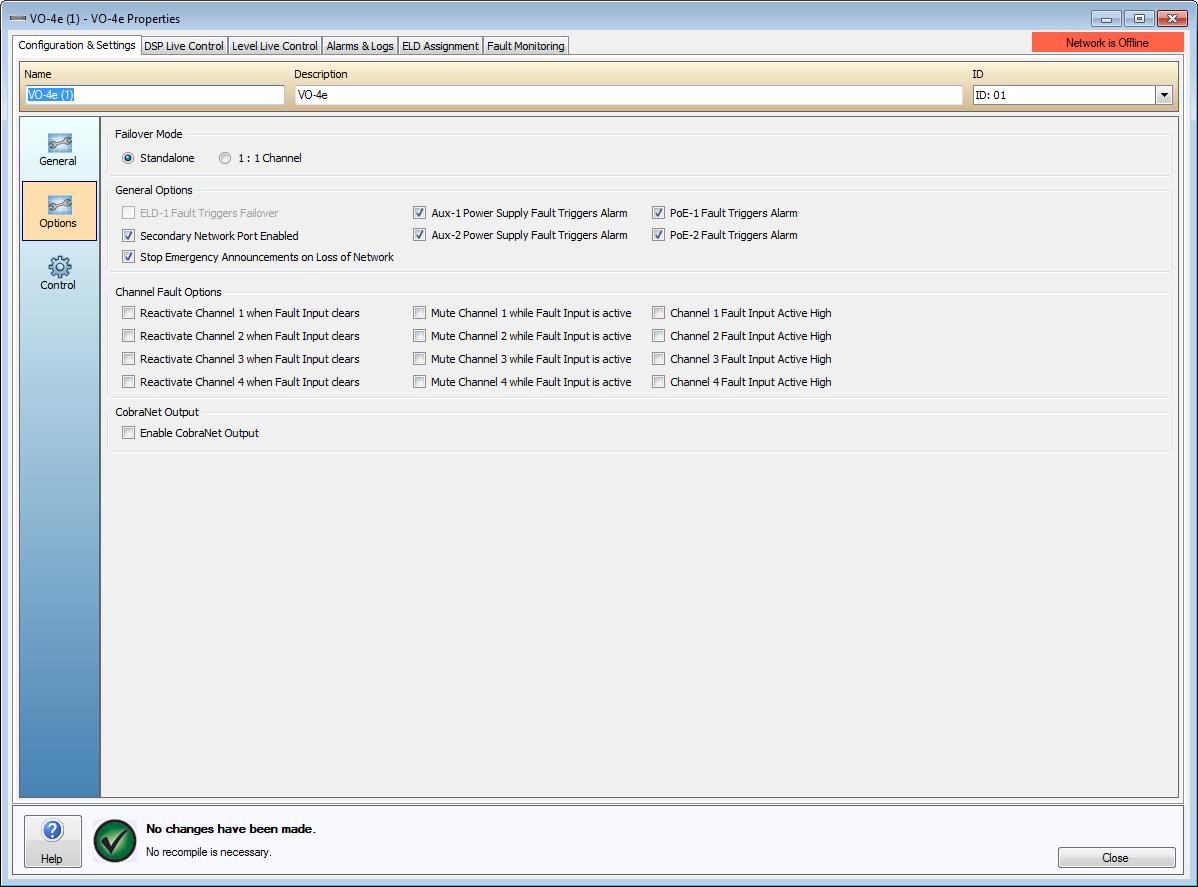The height and width of the screenshot is (887, 1198).
Task: Click the 'No changes have been made.' text
Action: 231,829
